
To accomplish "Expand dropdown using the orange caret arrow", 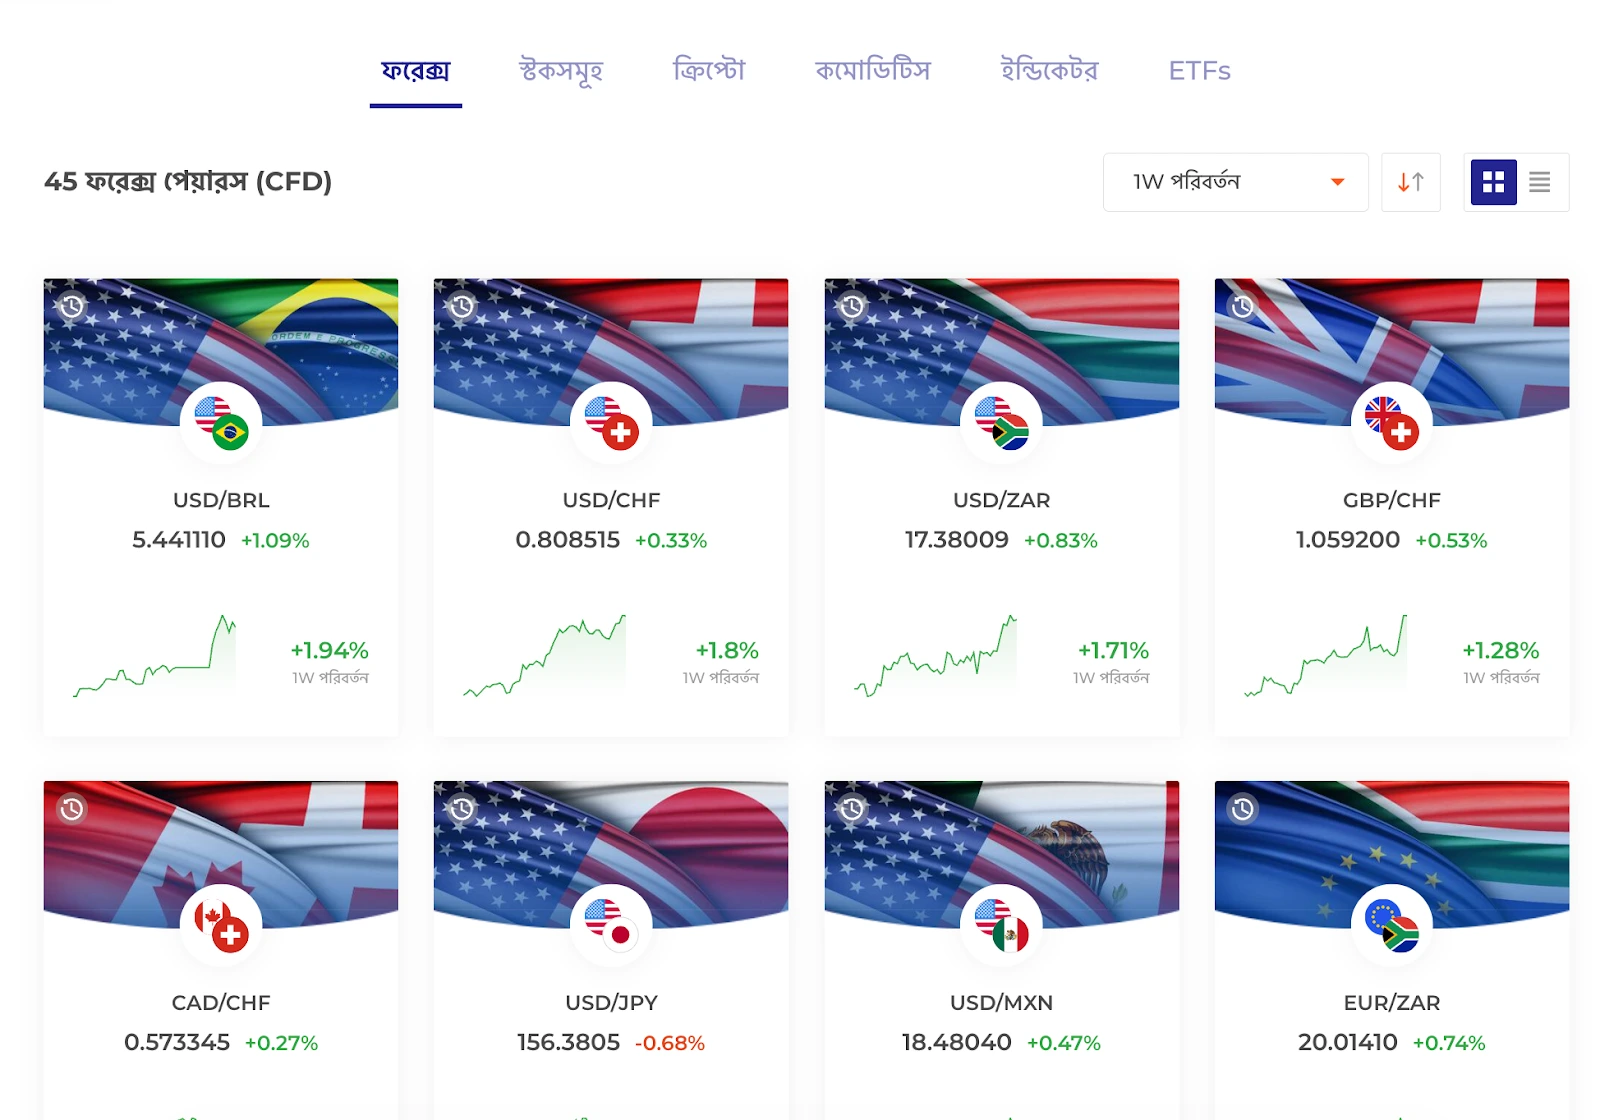I will tap(1337, 182).
